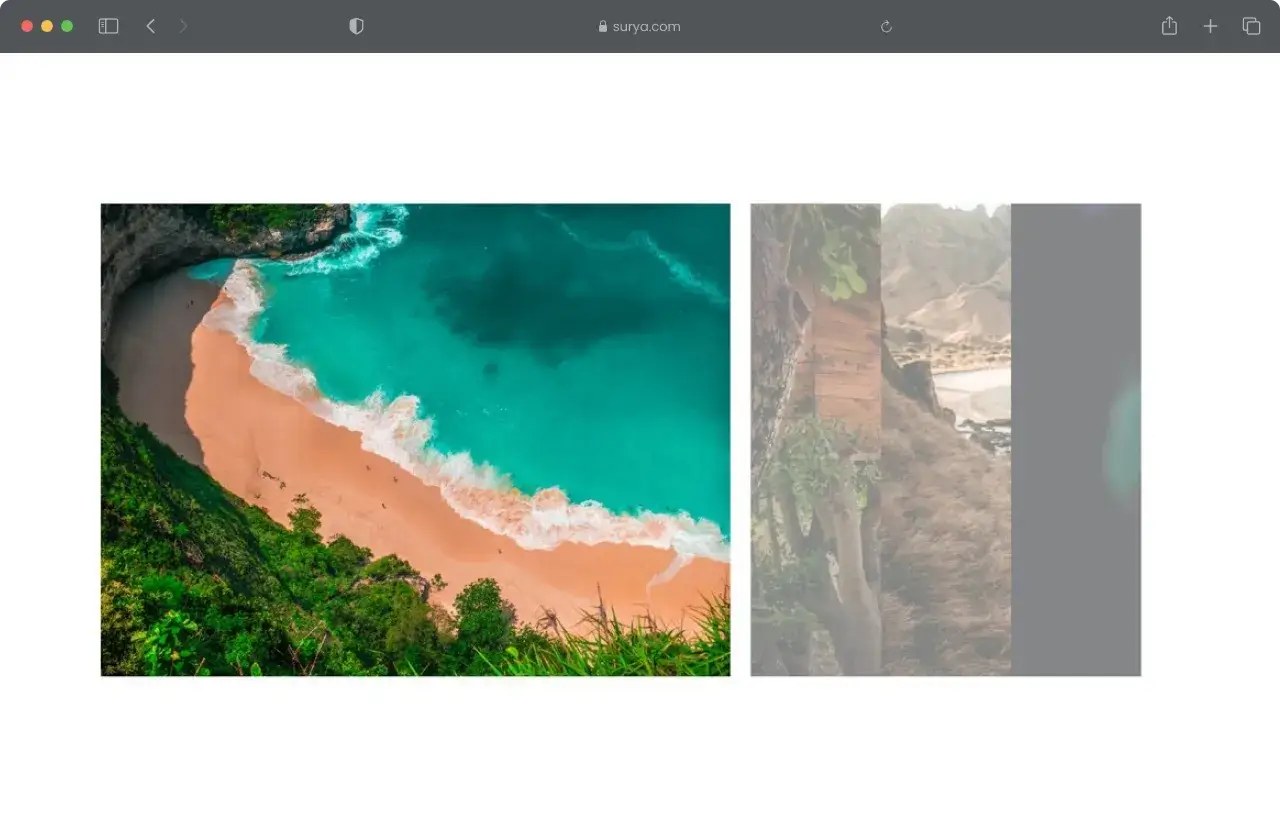Screen dimensions: 1280x832
Task: Close the browser window with red button
Action: tap(27, 26)
